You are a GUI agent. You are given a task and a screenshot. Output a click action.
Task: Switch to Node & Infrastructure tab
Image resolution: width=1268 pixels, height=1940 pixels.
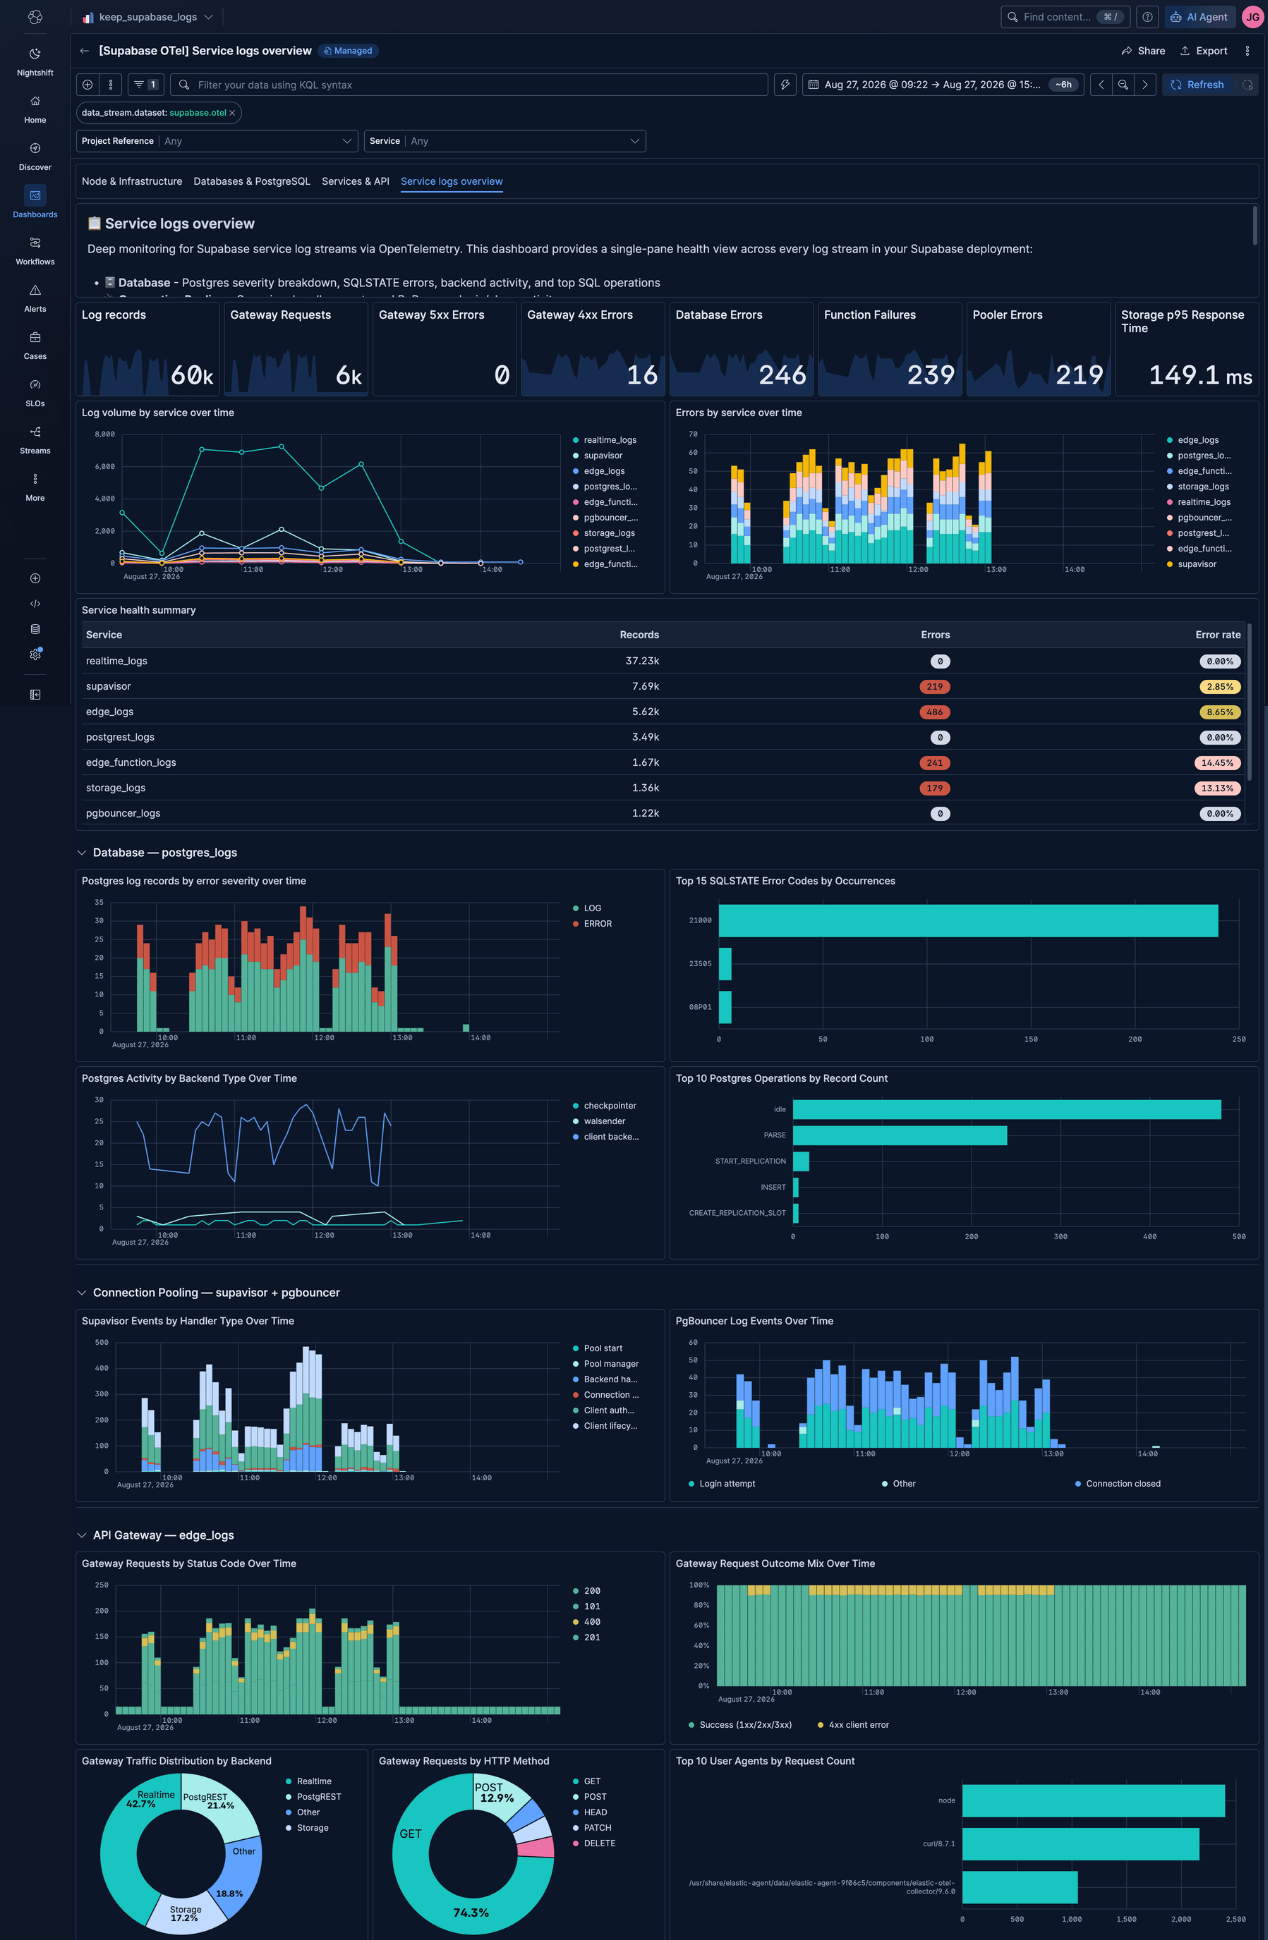(132, 182)
